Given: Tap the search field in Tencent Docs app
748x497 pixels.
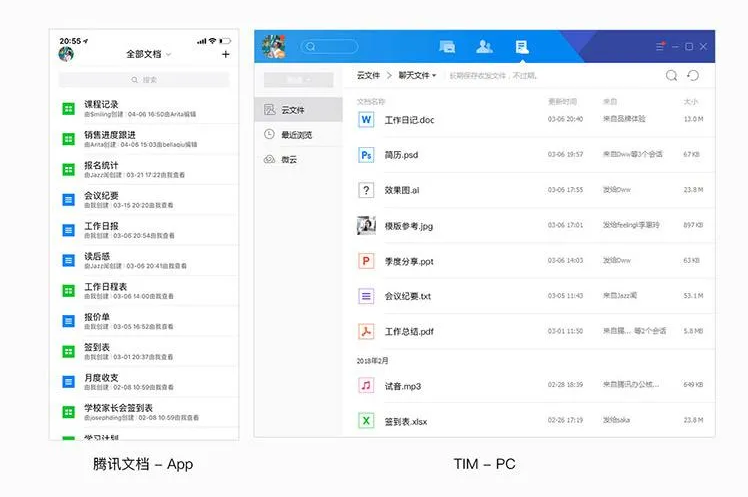Looking at the screenshot, I should pos(144,80).
